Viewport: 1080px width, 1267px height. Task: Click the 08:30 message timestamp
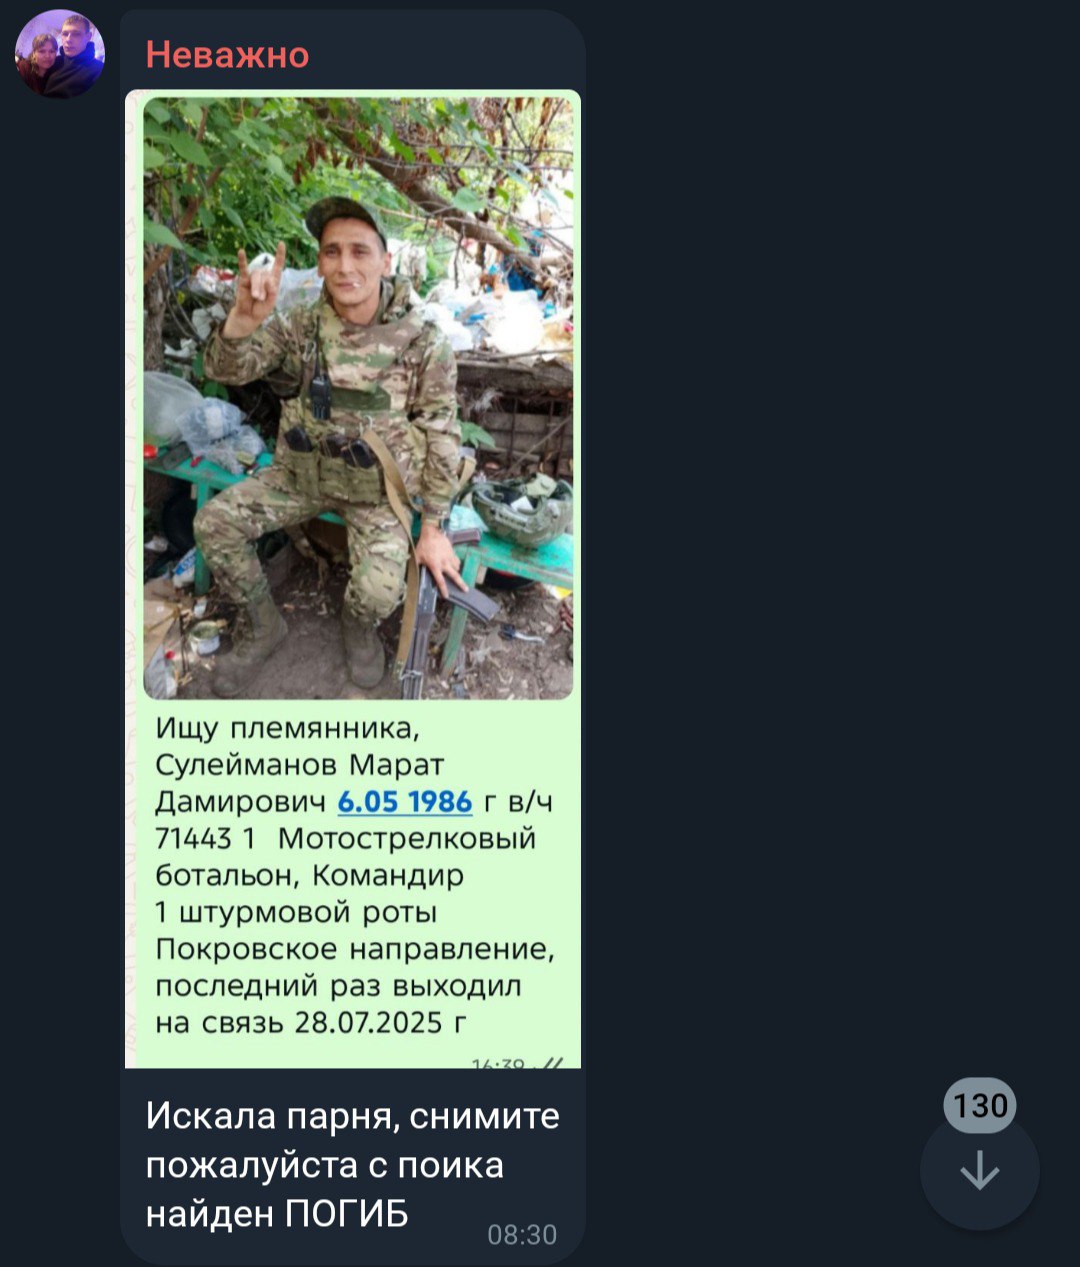pyautogui.click(x=522, y=1235)
